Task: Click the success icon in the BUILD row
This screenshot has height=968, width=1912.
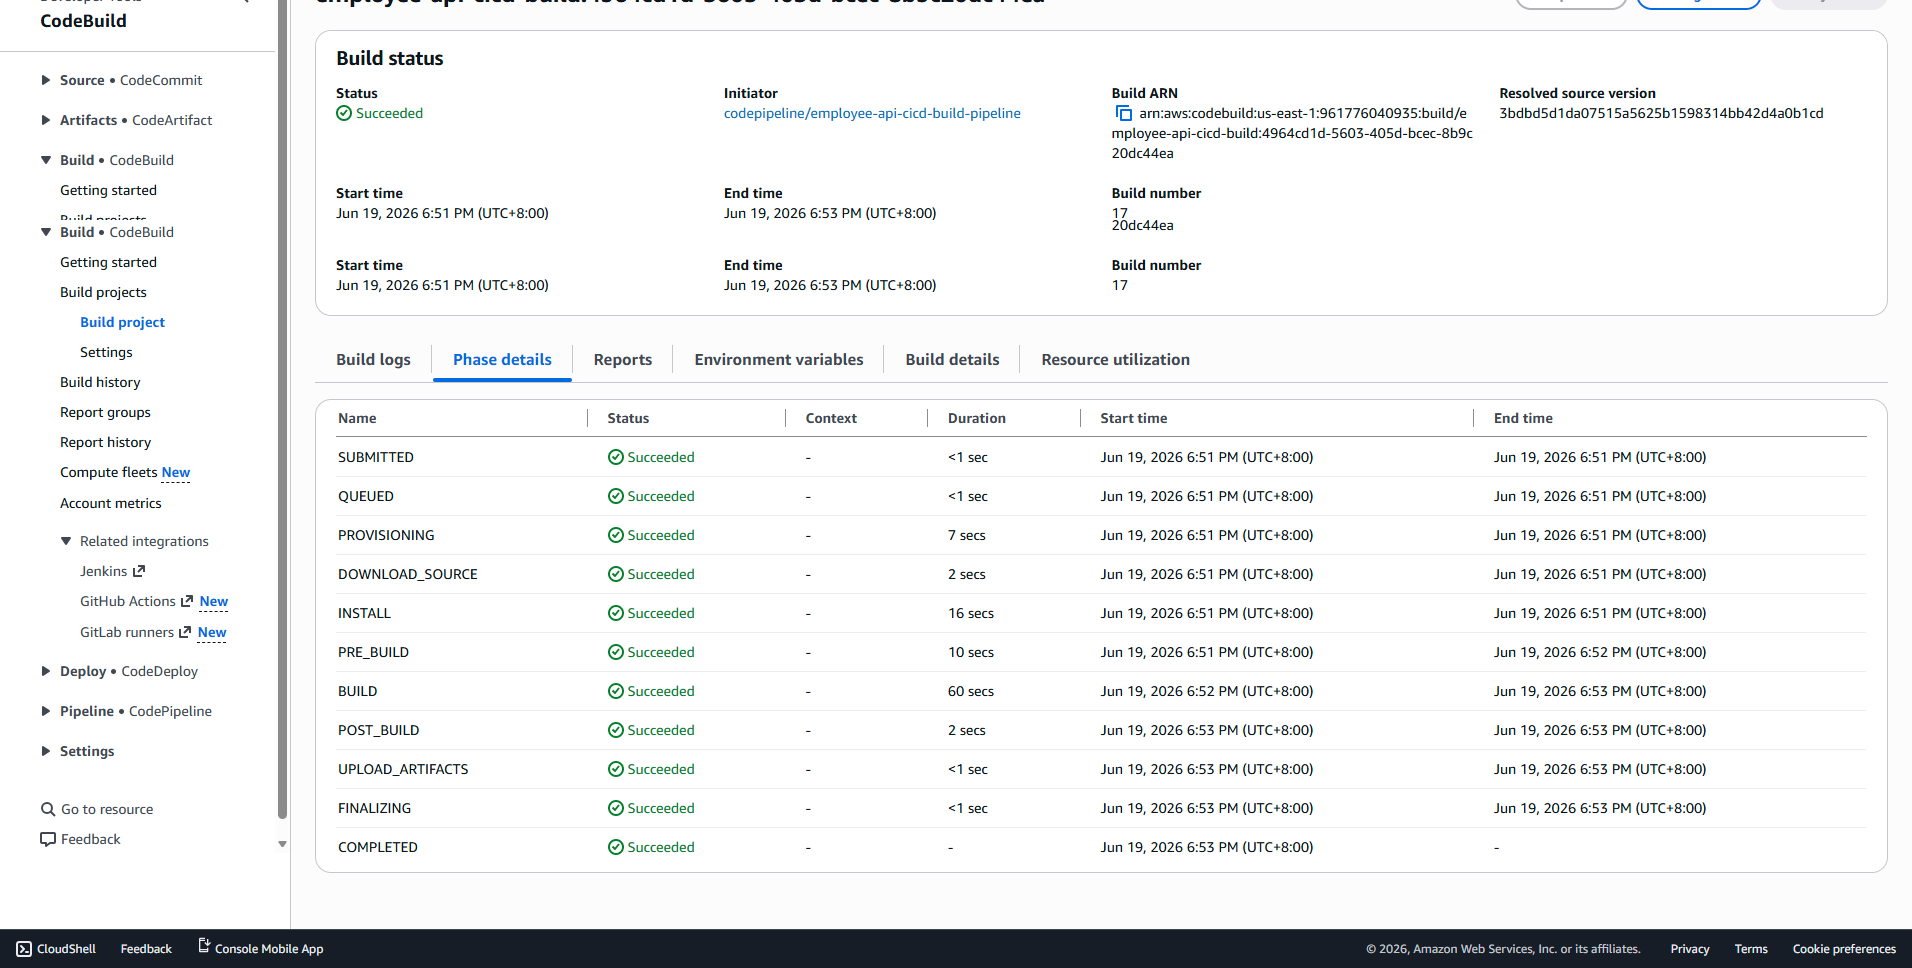Action: pos(616,691)
